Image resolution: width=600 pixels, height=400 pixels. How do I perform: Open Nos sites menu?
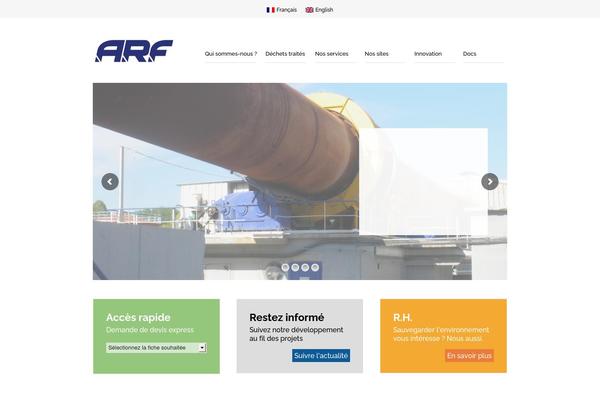[376, 54]
